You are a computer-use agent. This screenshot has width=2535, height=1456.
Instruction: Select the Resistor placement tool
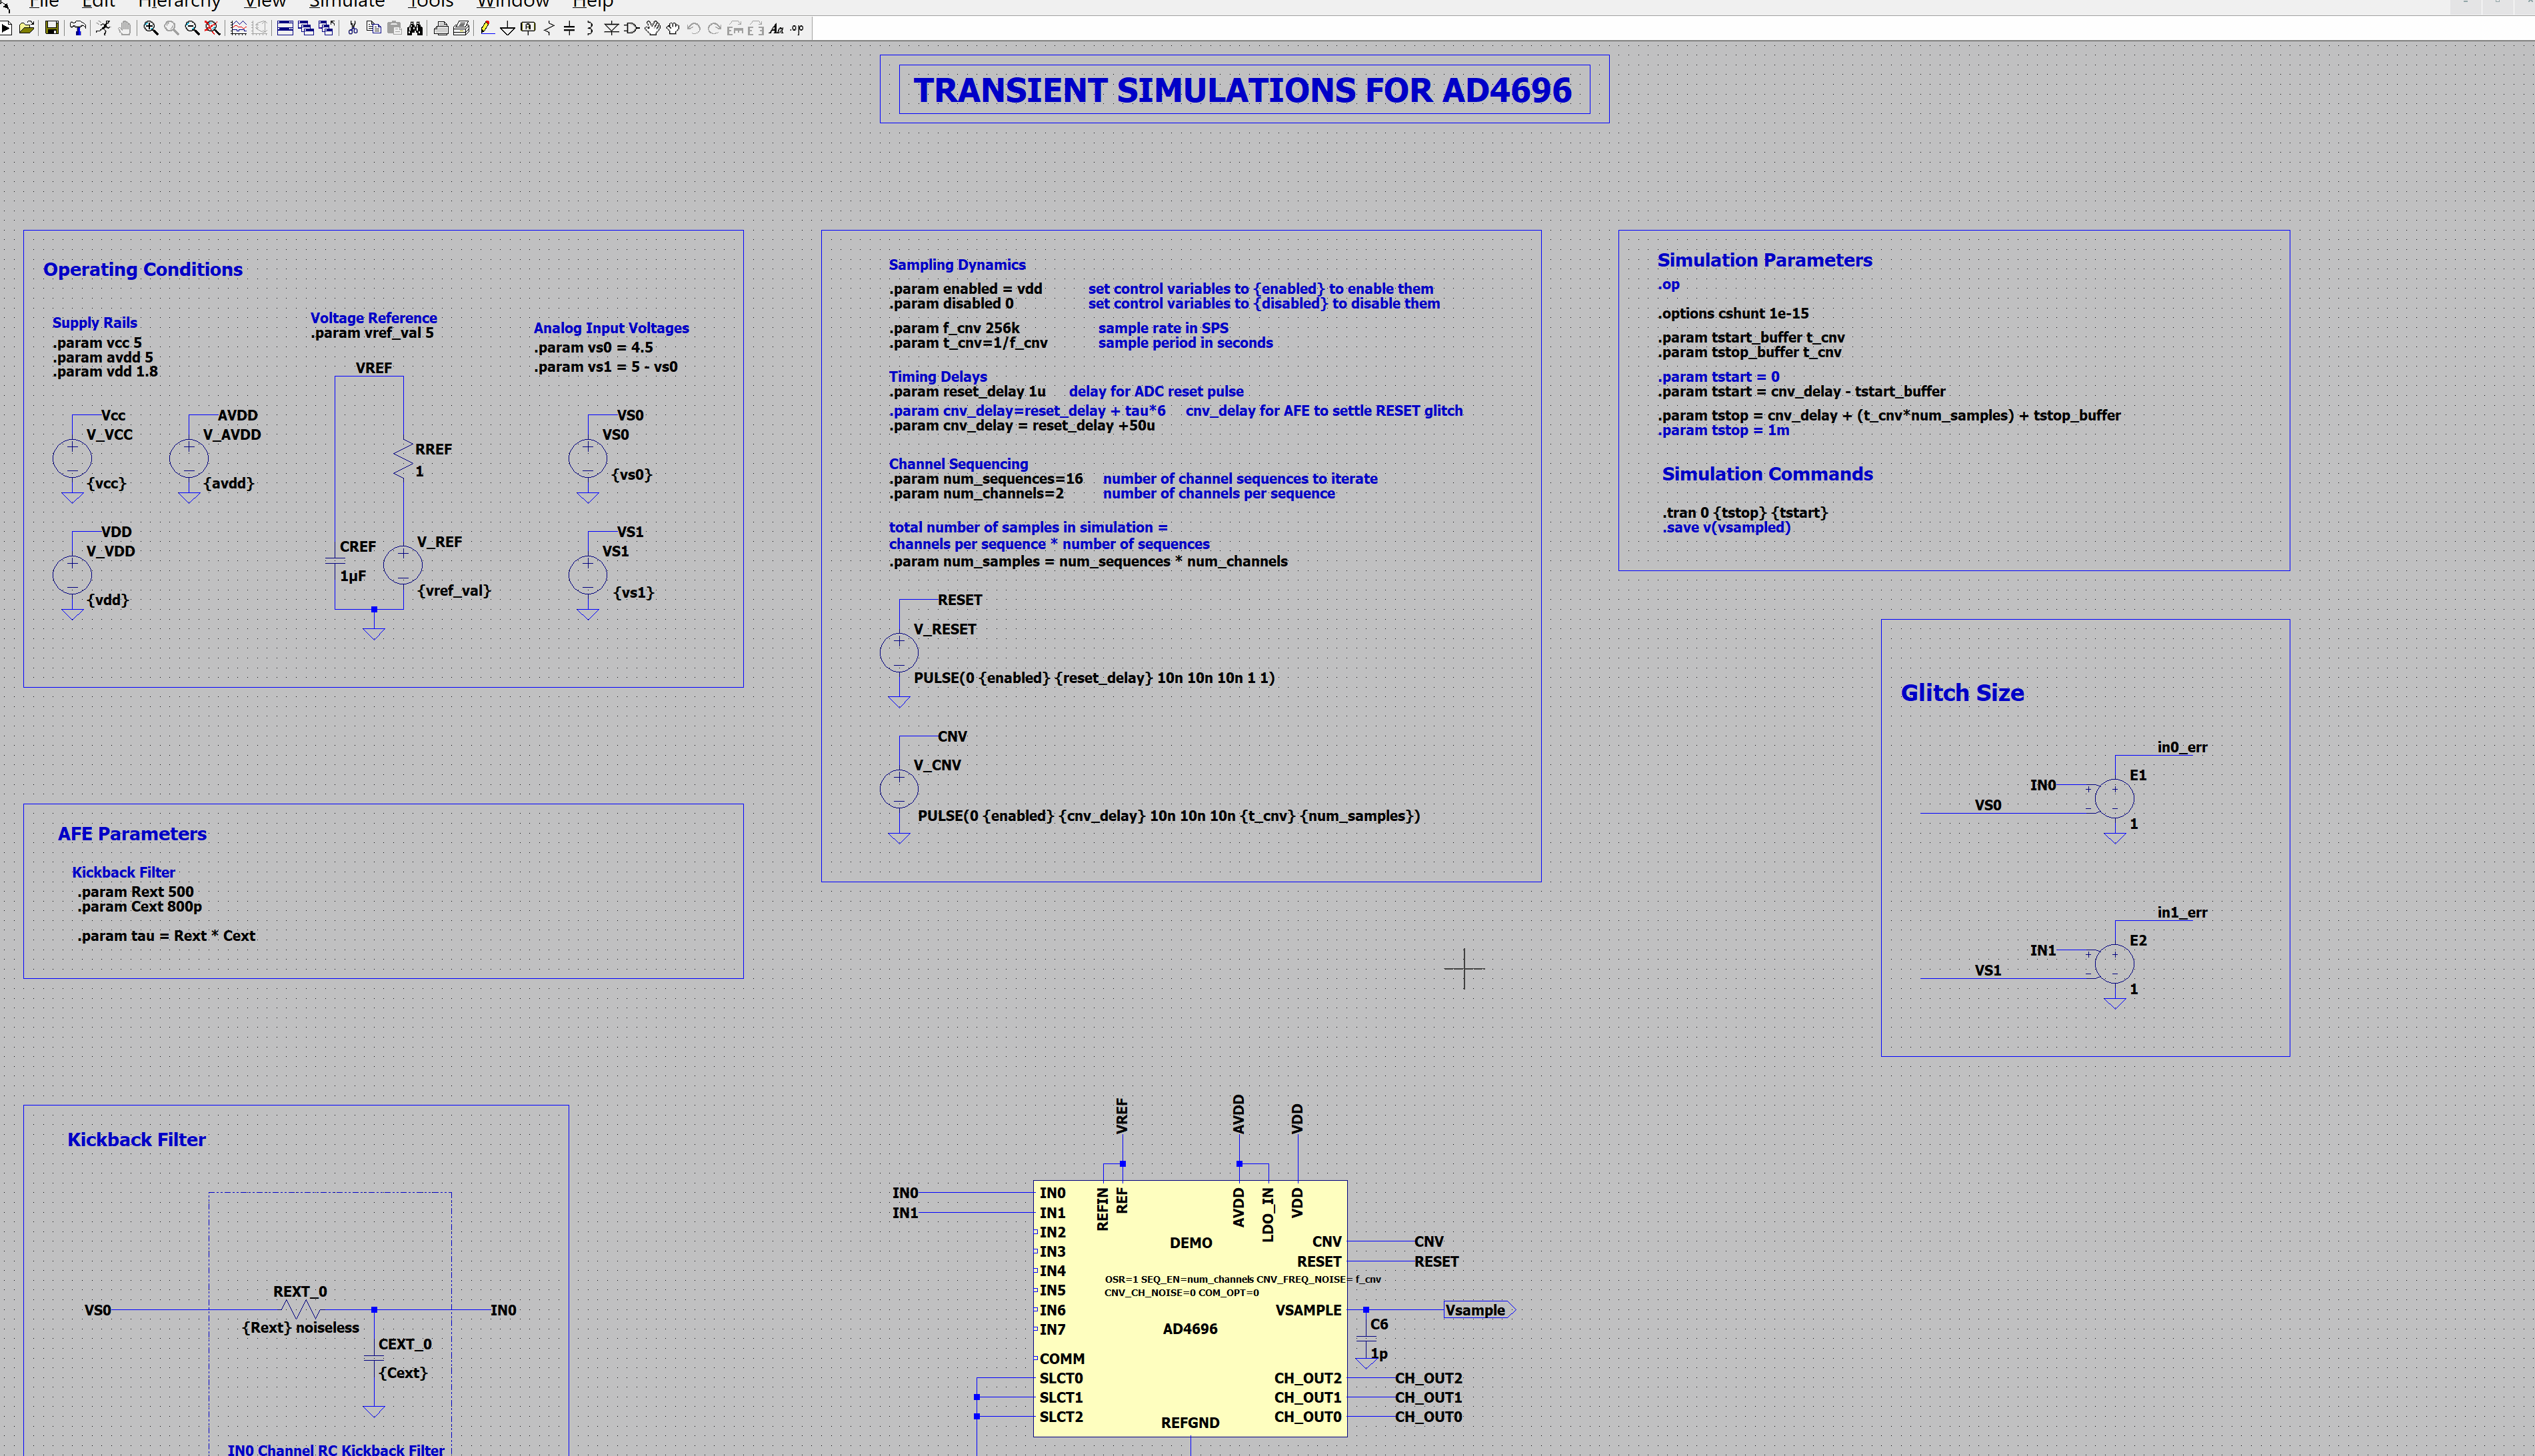pyautogui.click(x=549, y=28)
